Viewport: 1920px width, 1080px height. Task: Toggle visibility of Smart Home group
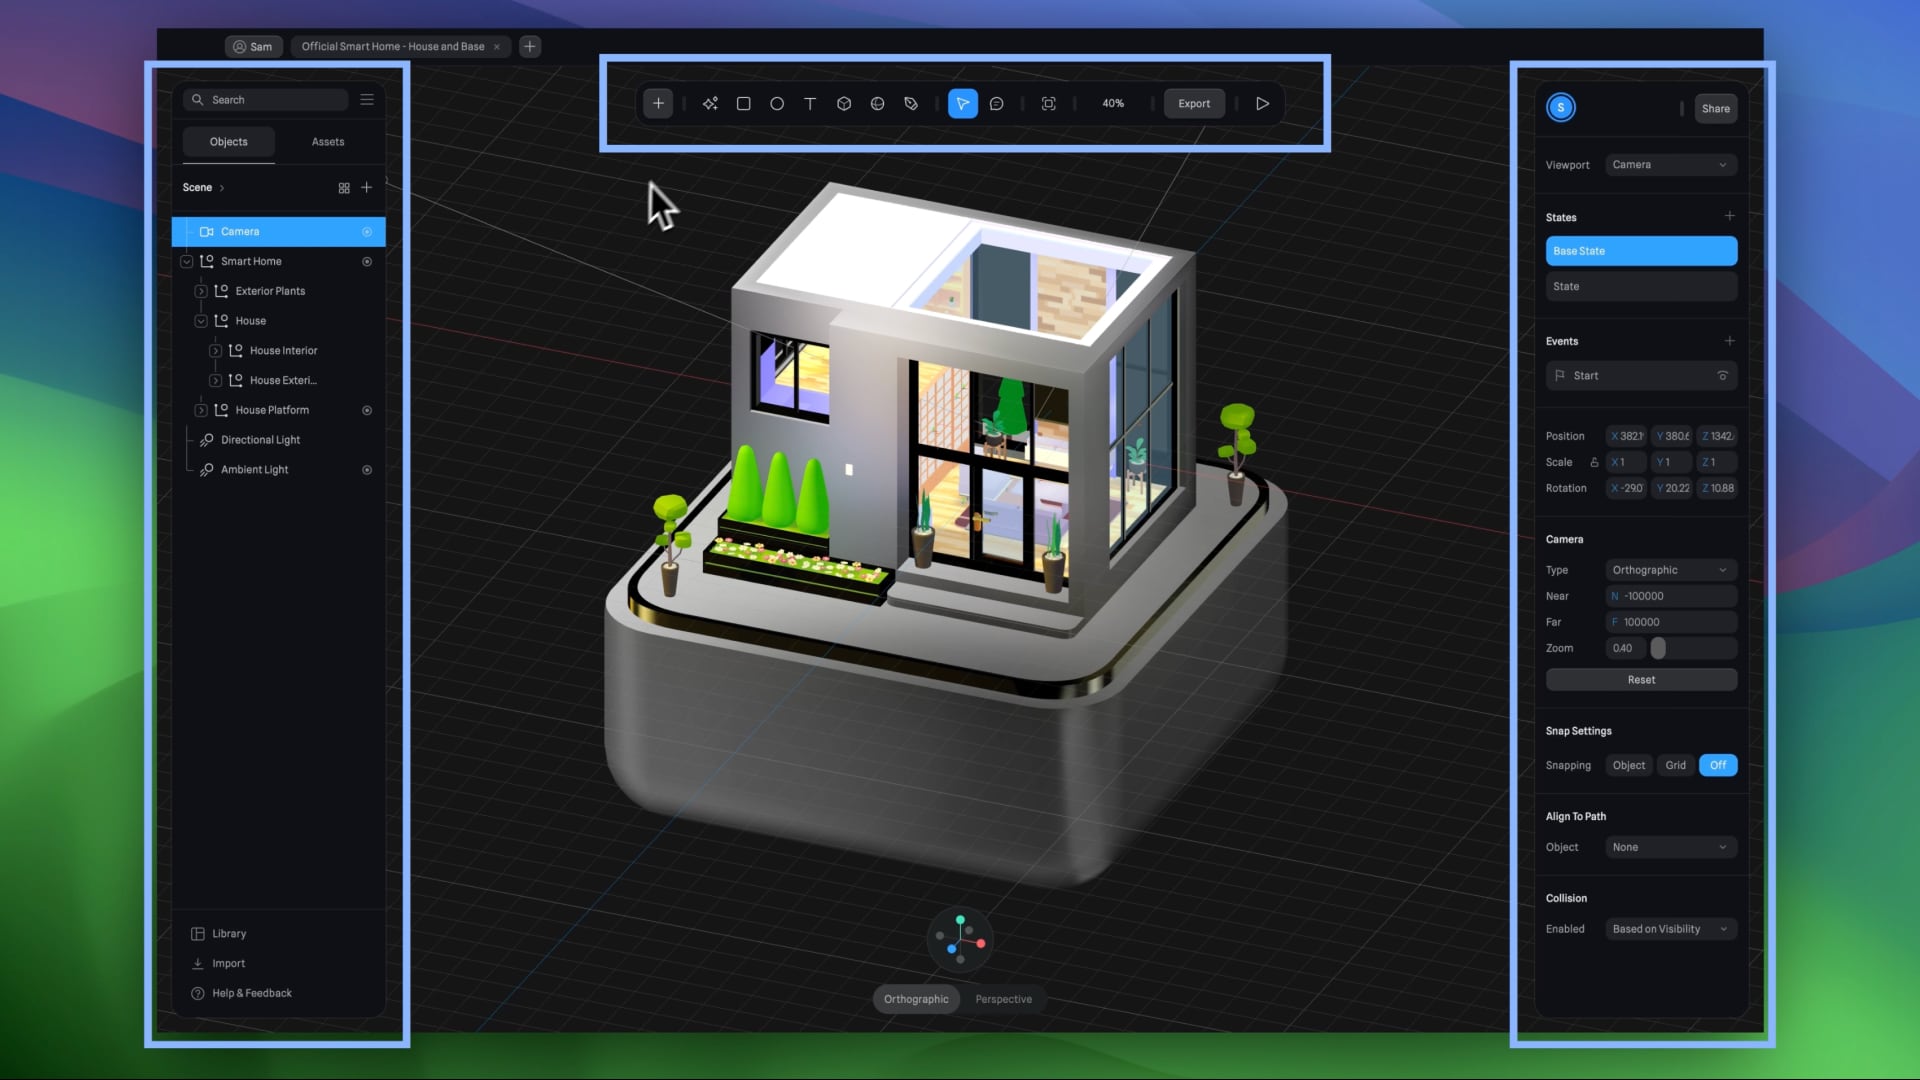(367, 261)
